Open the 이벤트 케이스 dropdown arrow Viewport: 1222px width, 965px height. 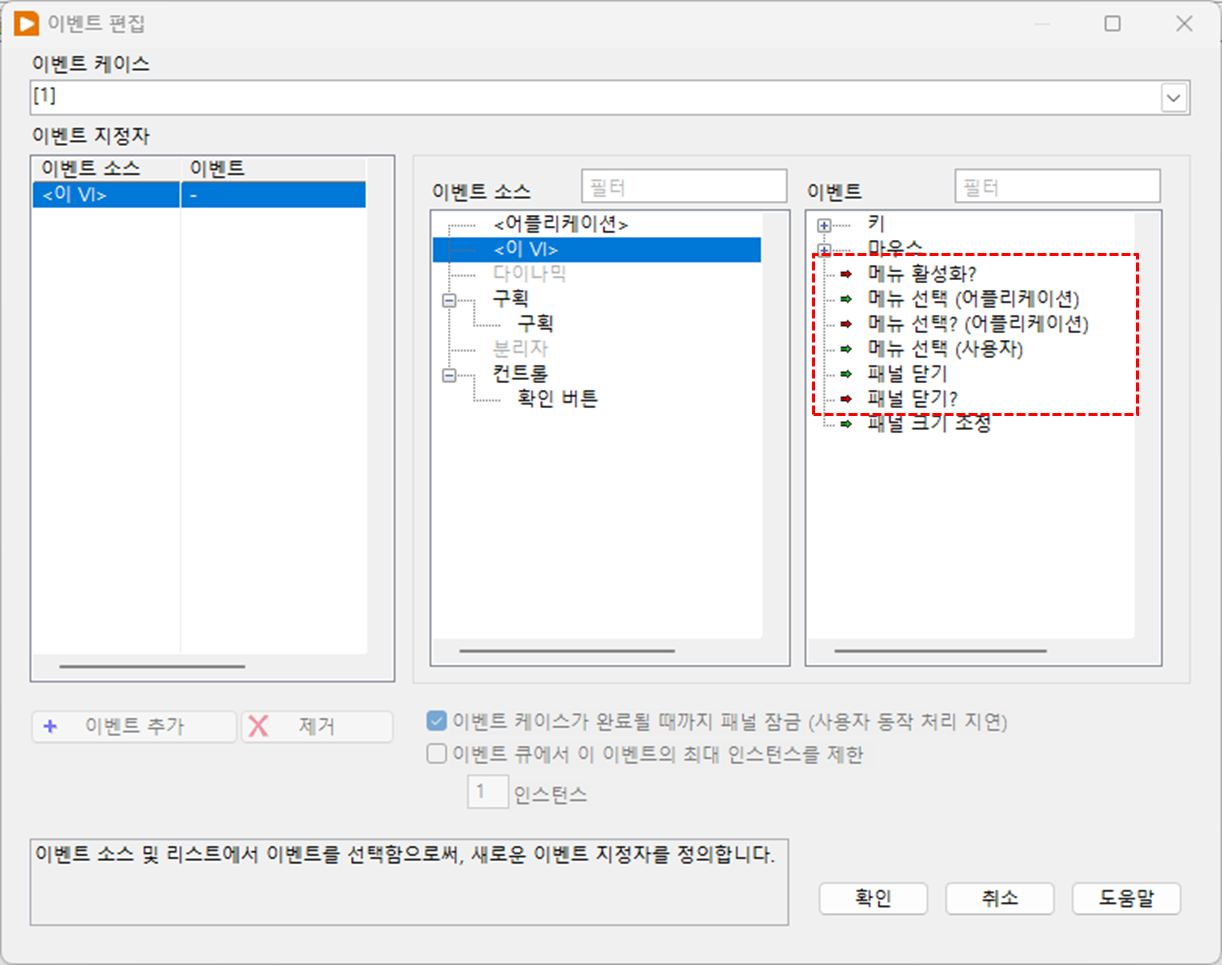1173,98
